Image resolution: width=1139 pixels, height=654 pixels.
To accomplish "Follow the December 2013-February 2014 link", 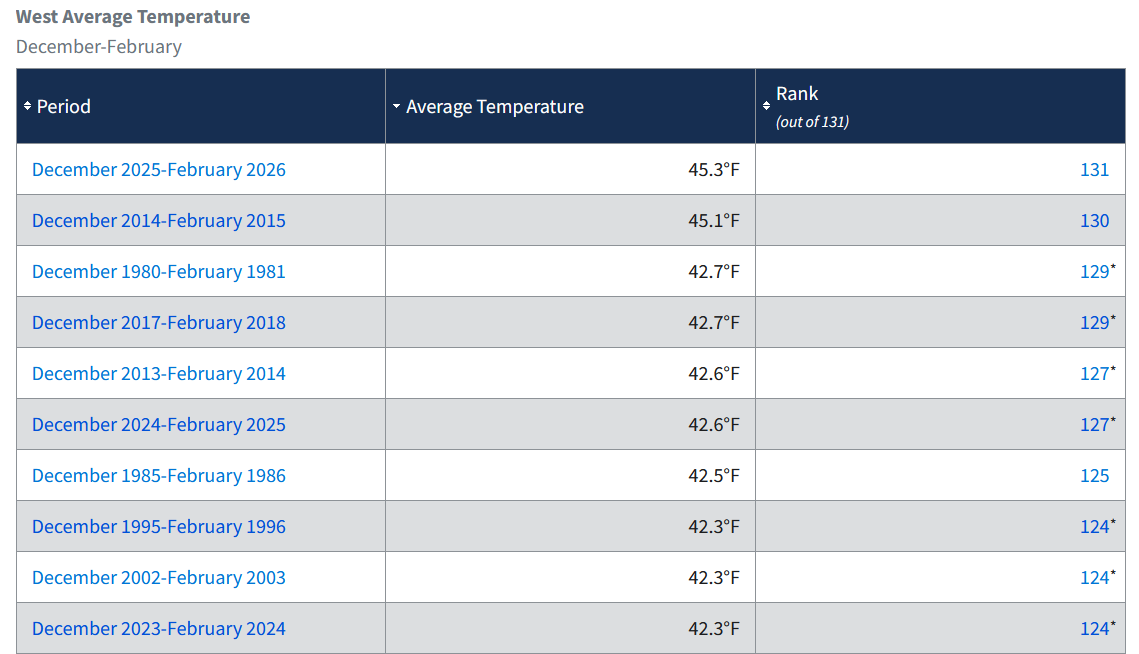I will 159,374.
